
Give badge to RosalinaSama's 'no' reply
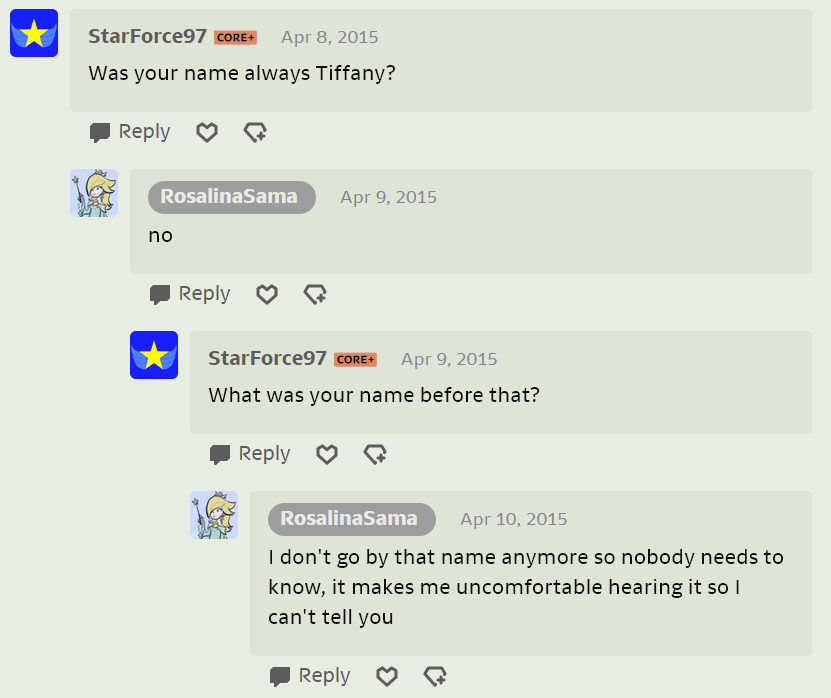click(x=315, y=294)
